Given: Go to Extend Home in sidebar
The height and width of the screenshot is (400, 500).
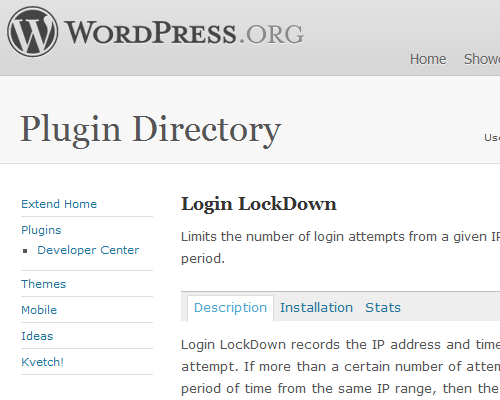Looking at the screenshot, I should click(x=59, y=204).
